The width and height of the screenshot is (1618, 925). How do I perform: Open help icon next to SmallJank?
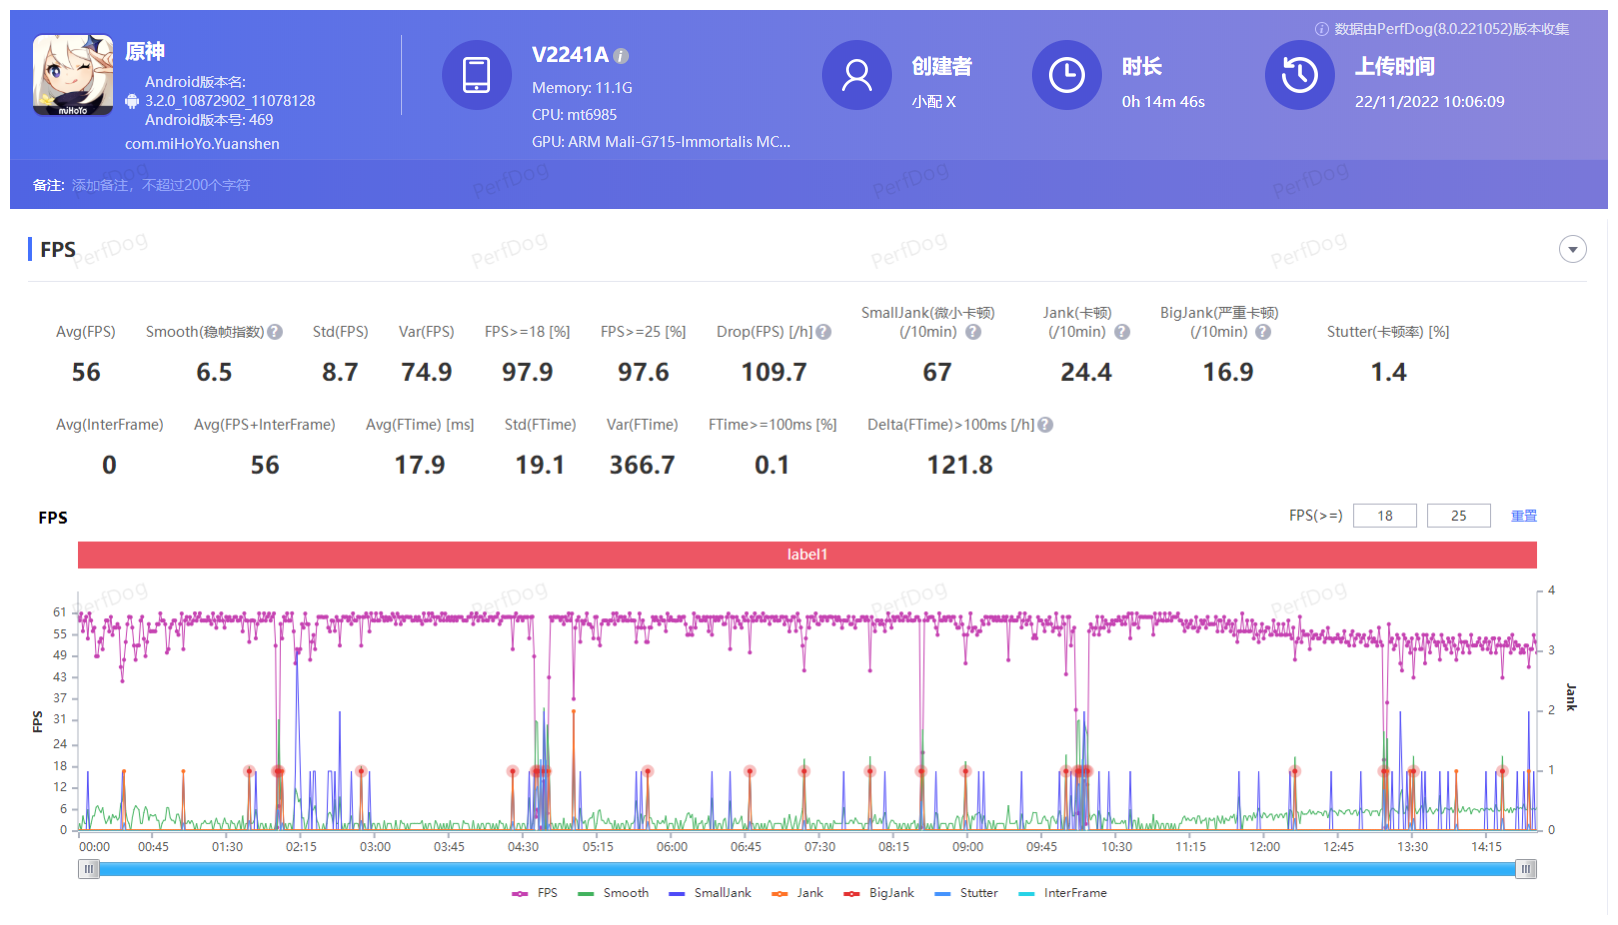tap(973, 332)
